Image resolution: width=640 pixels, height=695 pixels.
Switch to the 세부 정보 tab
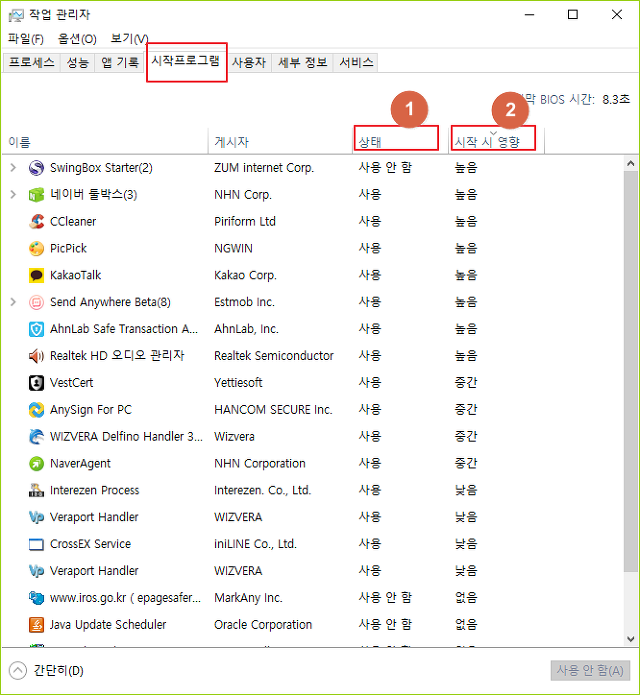(303, 62)
